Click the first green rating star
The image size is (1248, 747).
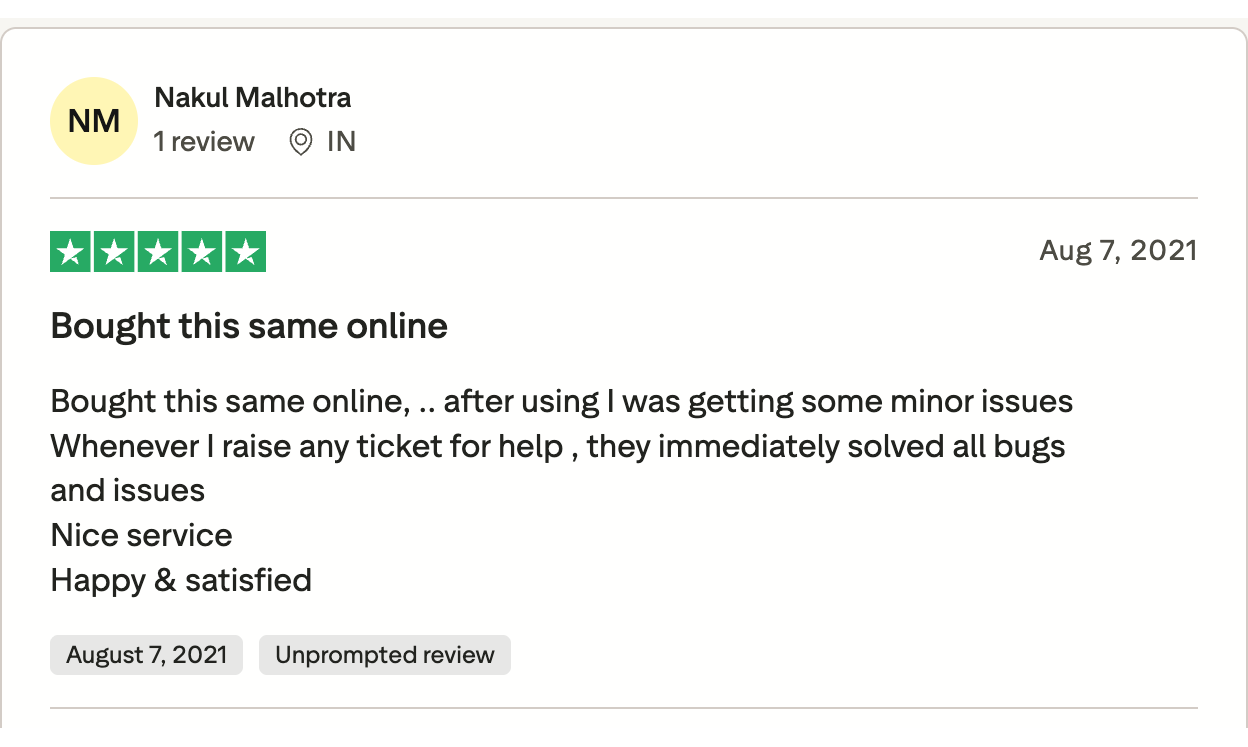71,252
